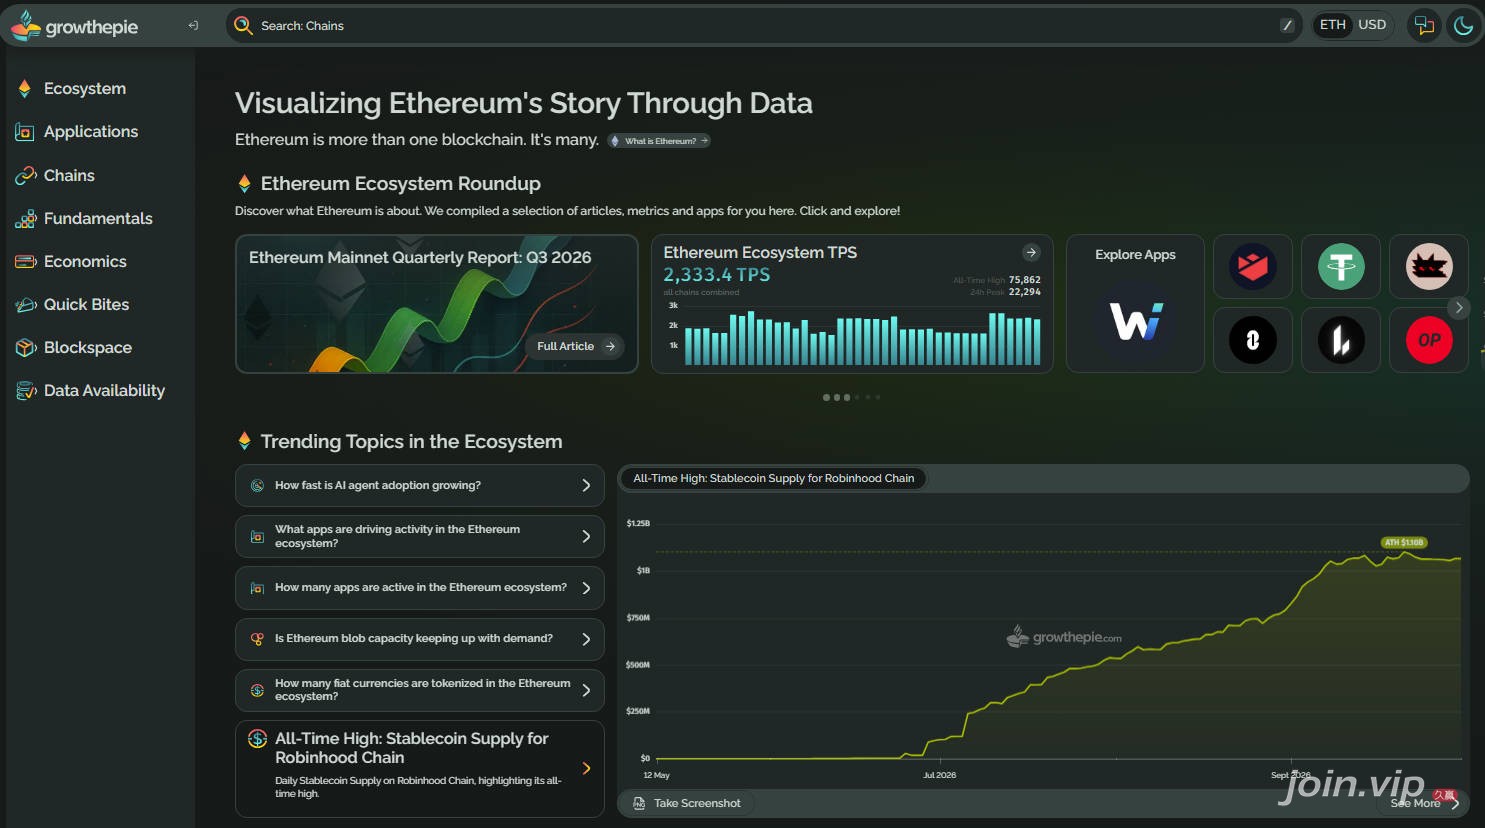Image resolution: width=1485 pixels, height=828 pixels.
Task: Open the Mainnet Quarterly Report Q3 2026 card
Action: [x=437, y=304]
